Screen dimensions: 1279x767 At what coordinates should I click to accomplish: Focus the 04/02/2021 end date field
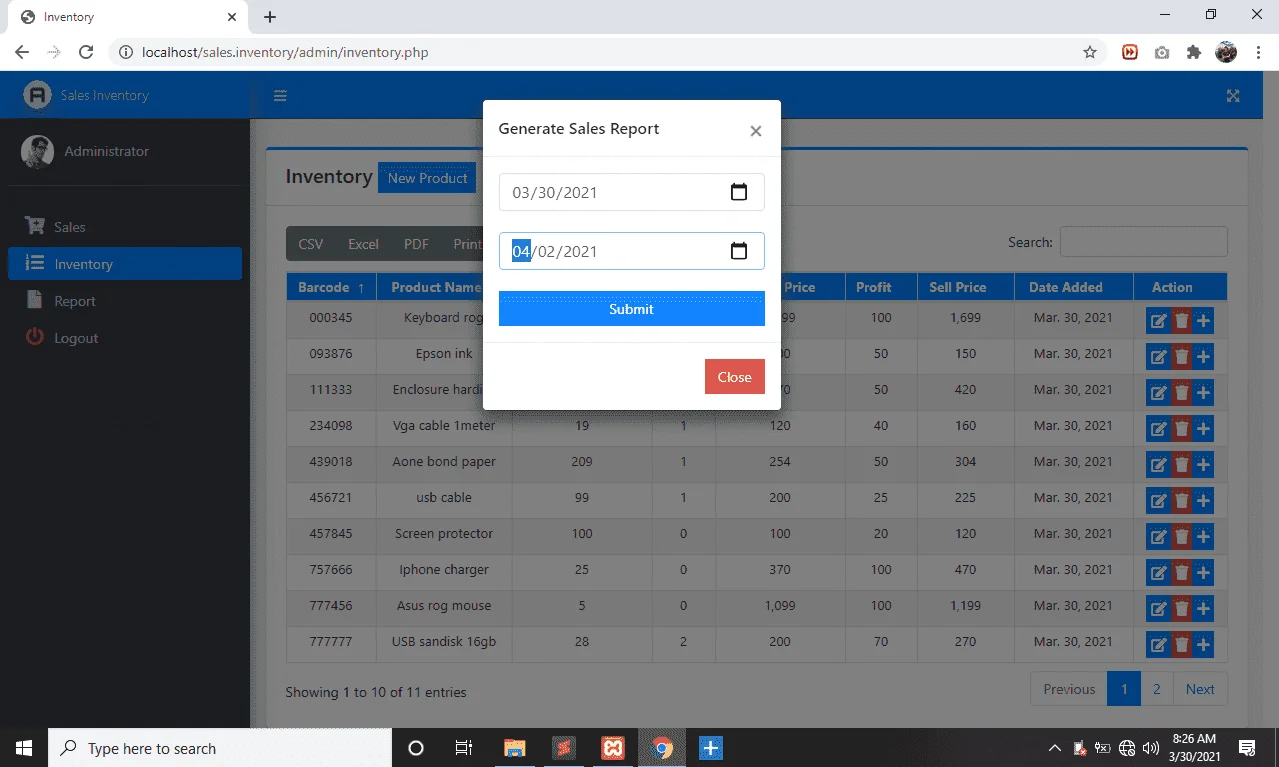631,251
